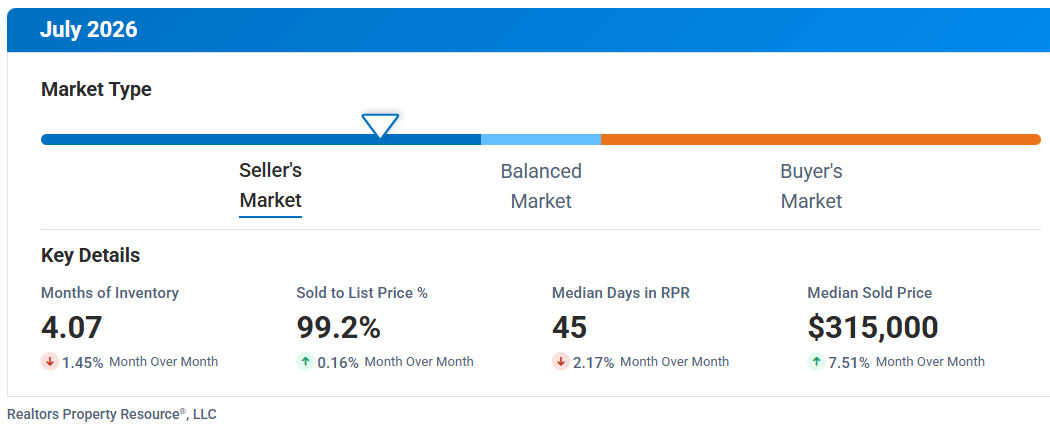Image resolution: width=1050 pixels, height=427 pixels.
Task: Click the green up arrow under Median Sold Price
Action: 816,362
